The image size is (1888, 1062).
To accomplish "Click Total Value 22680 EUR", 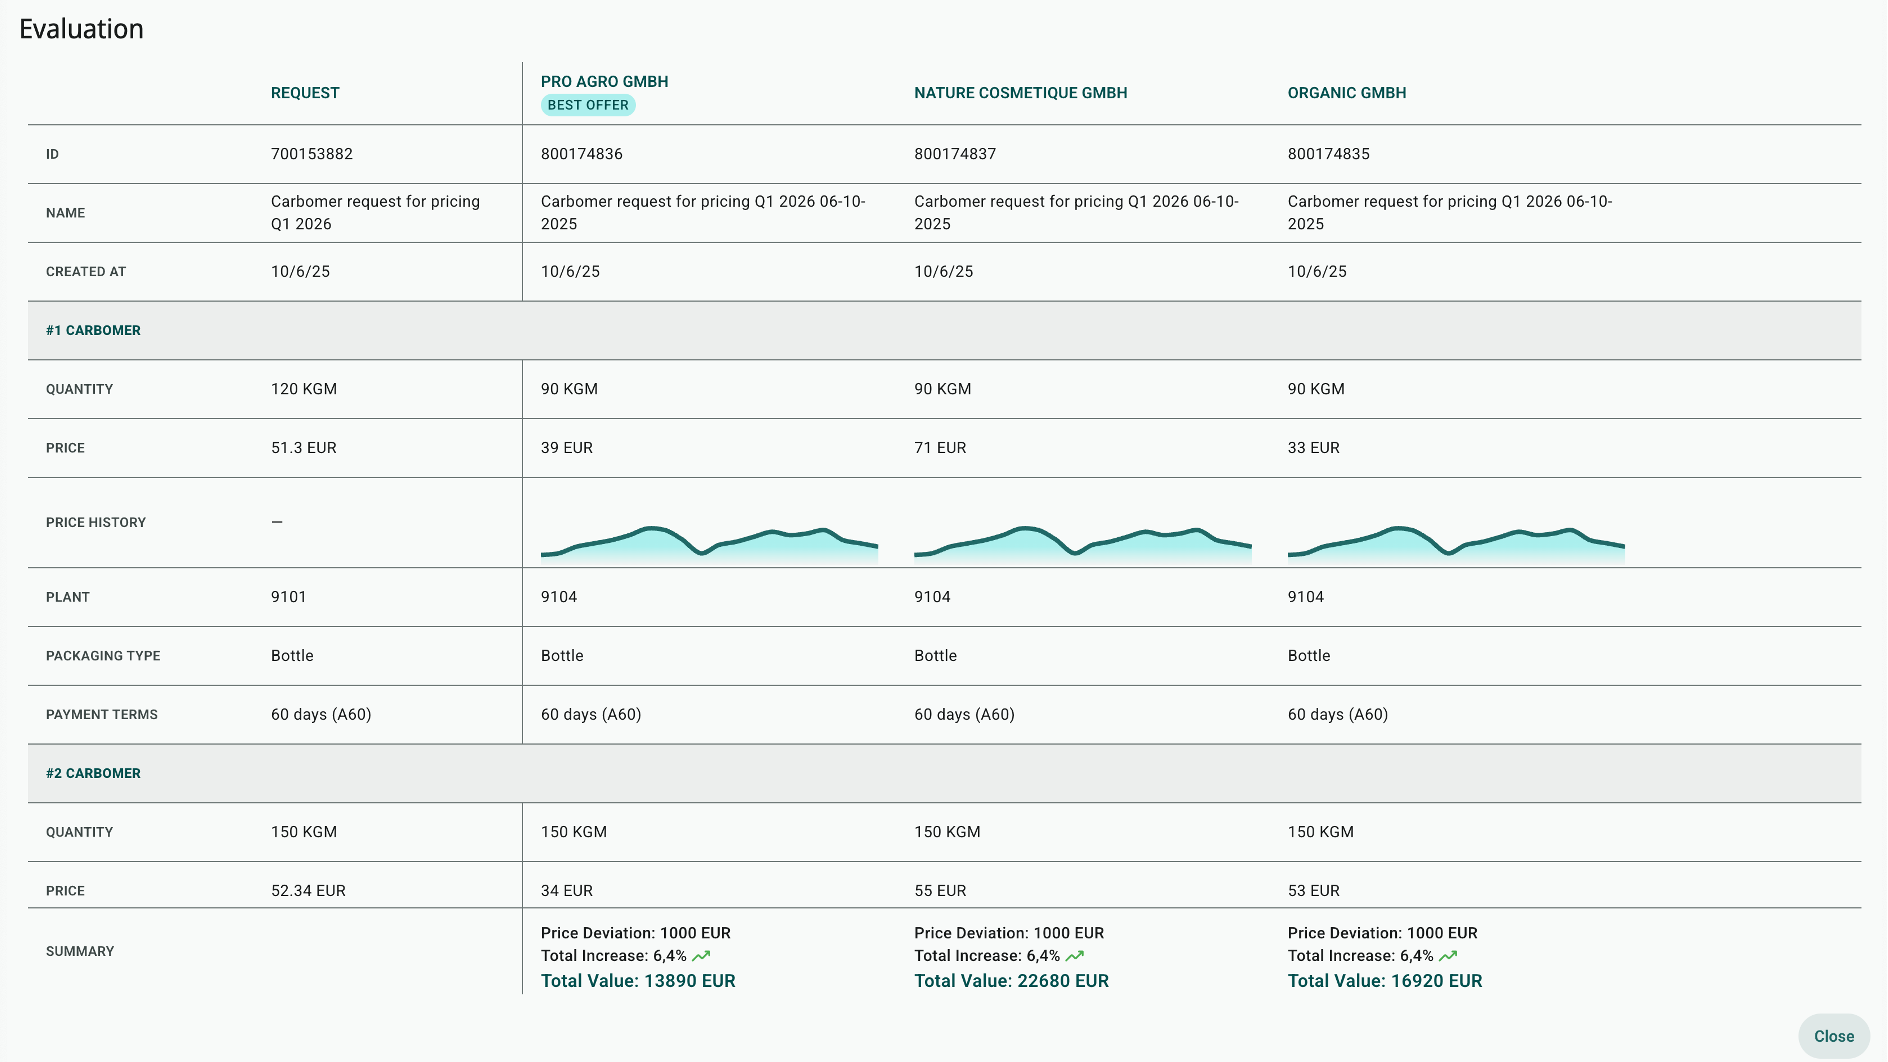I will pos(1011,981).
